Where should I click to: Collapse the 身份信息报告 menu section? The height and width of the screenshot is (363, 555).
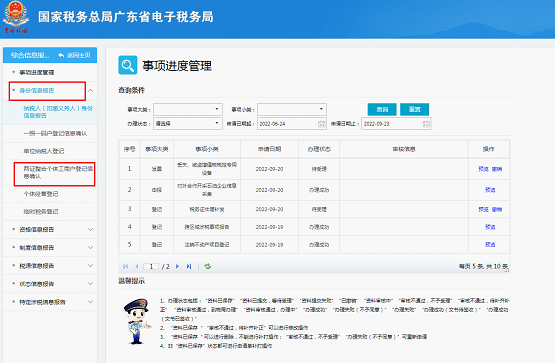point(91,91)
